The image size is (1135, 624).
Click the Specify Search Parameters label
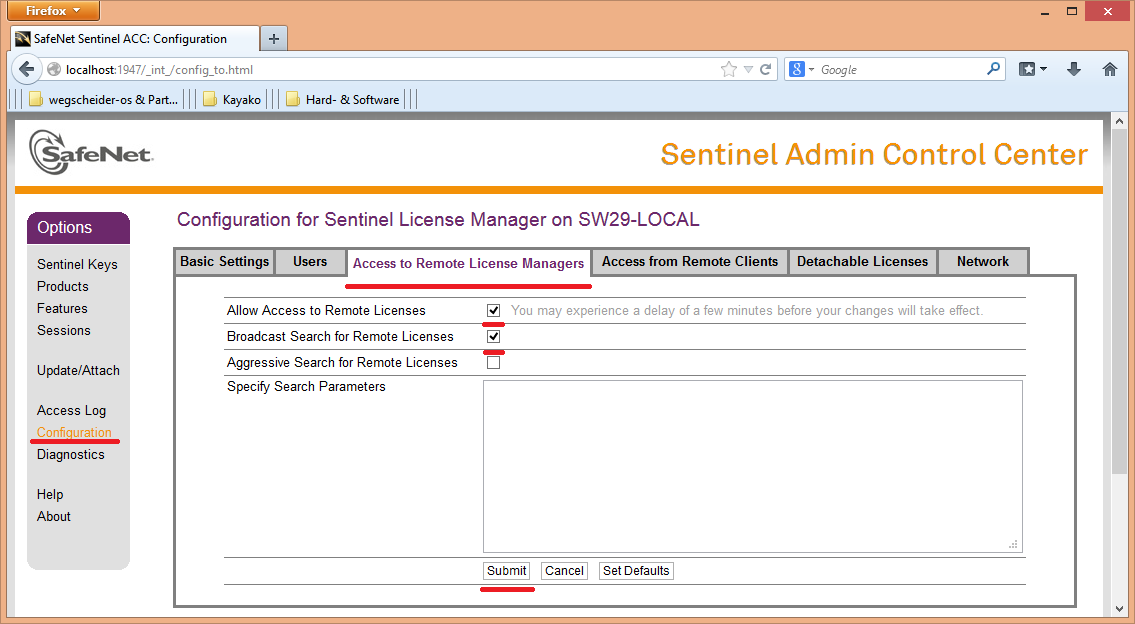coord(306,387)
